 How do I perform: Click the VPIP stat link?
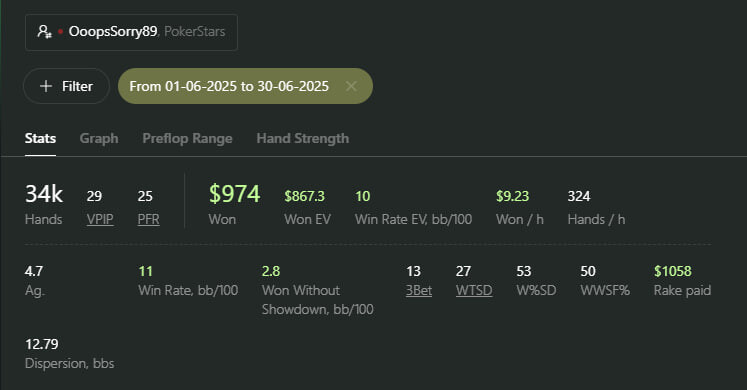tap(100, 220)
